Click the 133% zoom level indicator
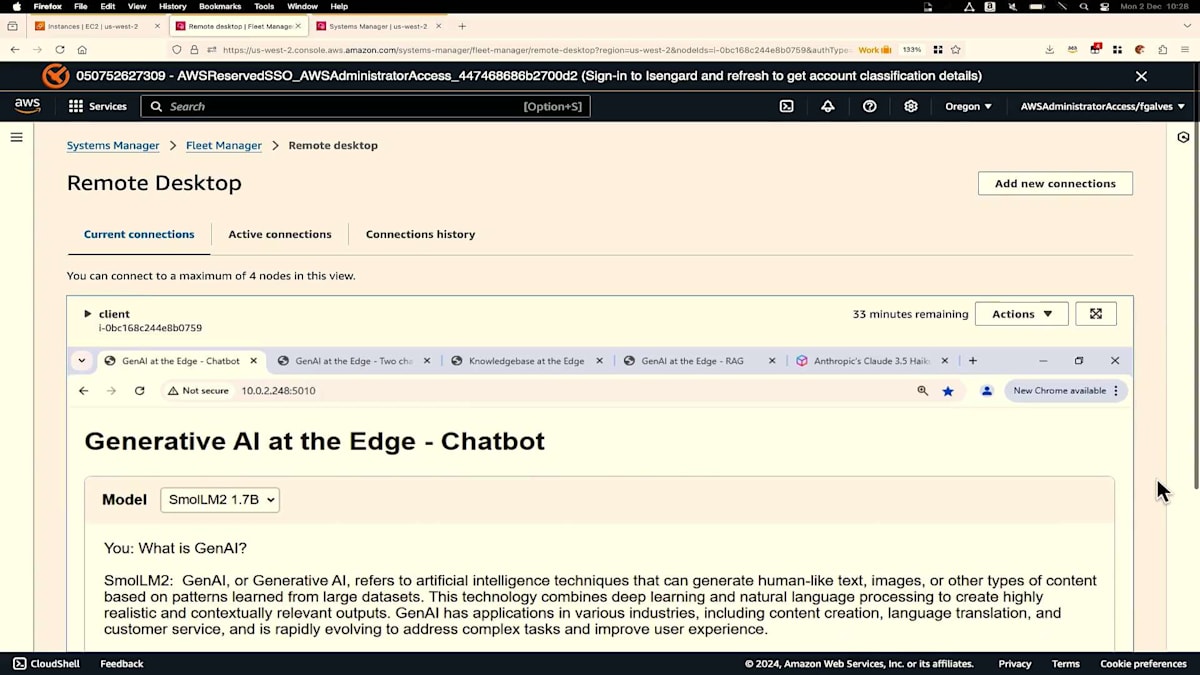The width and height of the screenshot is (1200, 675). pyautogui.click(x=911, y=49)
